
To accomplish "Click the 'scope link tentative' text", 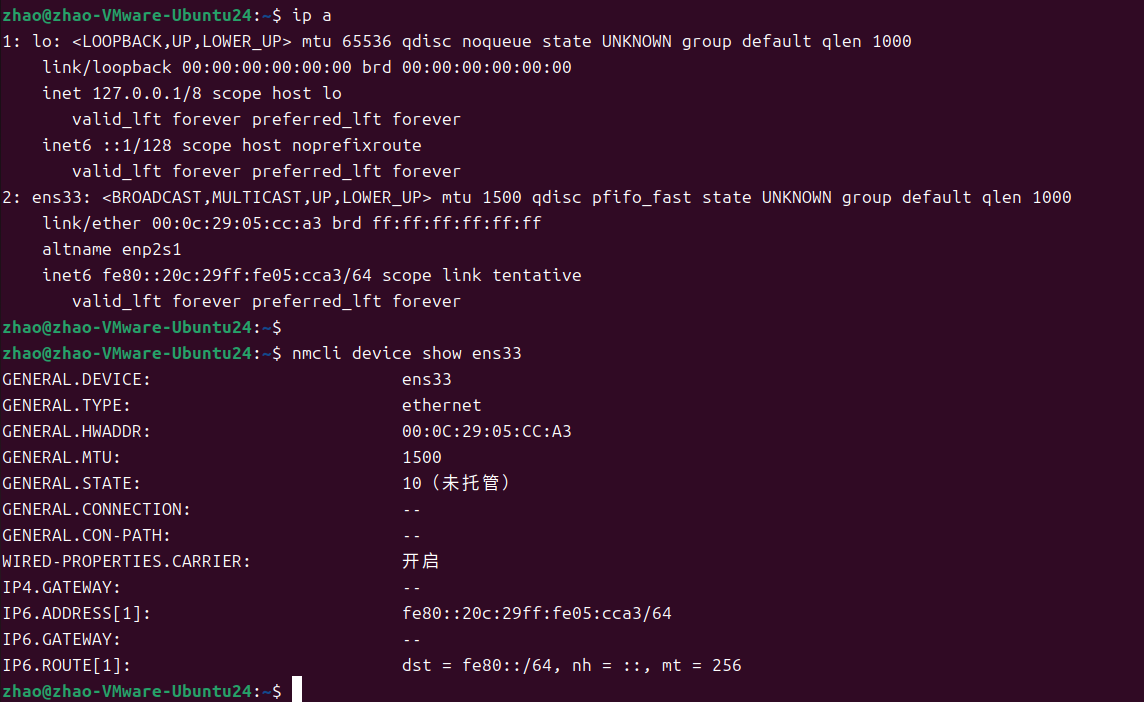I will point(482,276).
